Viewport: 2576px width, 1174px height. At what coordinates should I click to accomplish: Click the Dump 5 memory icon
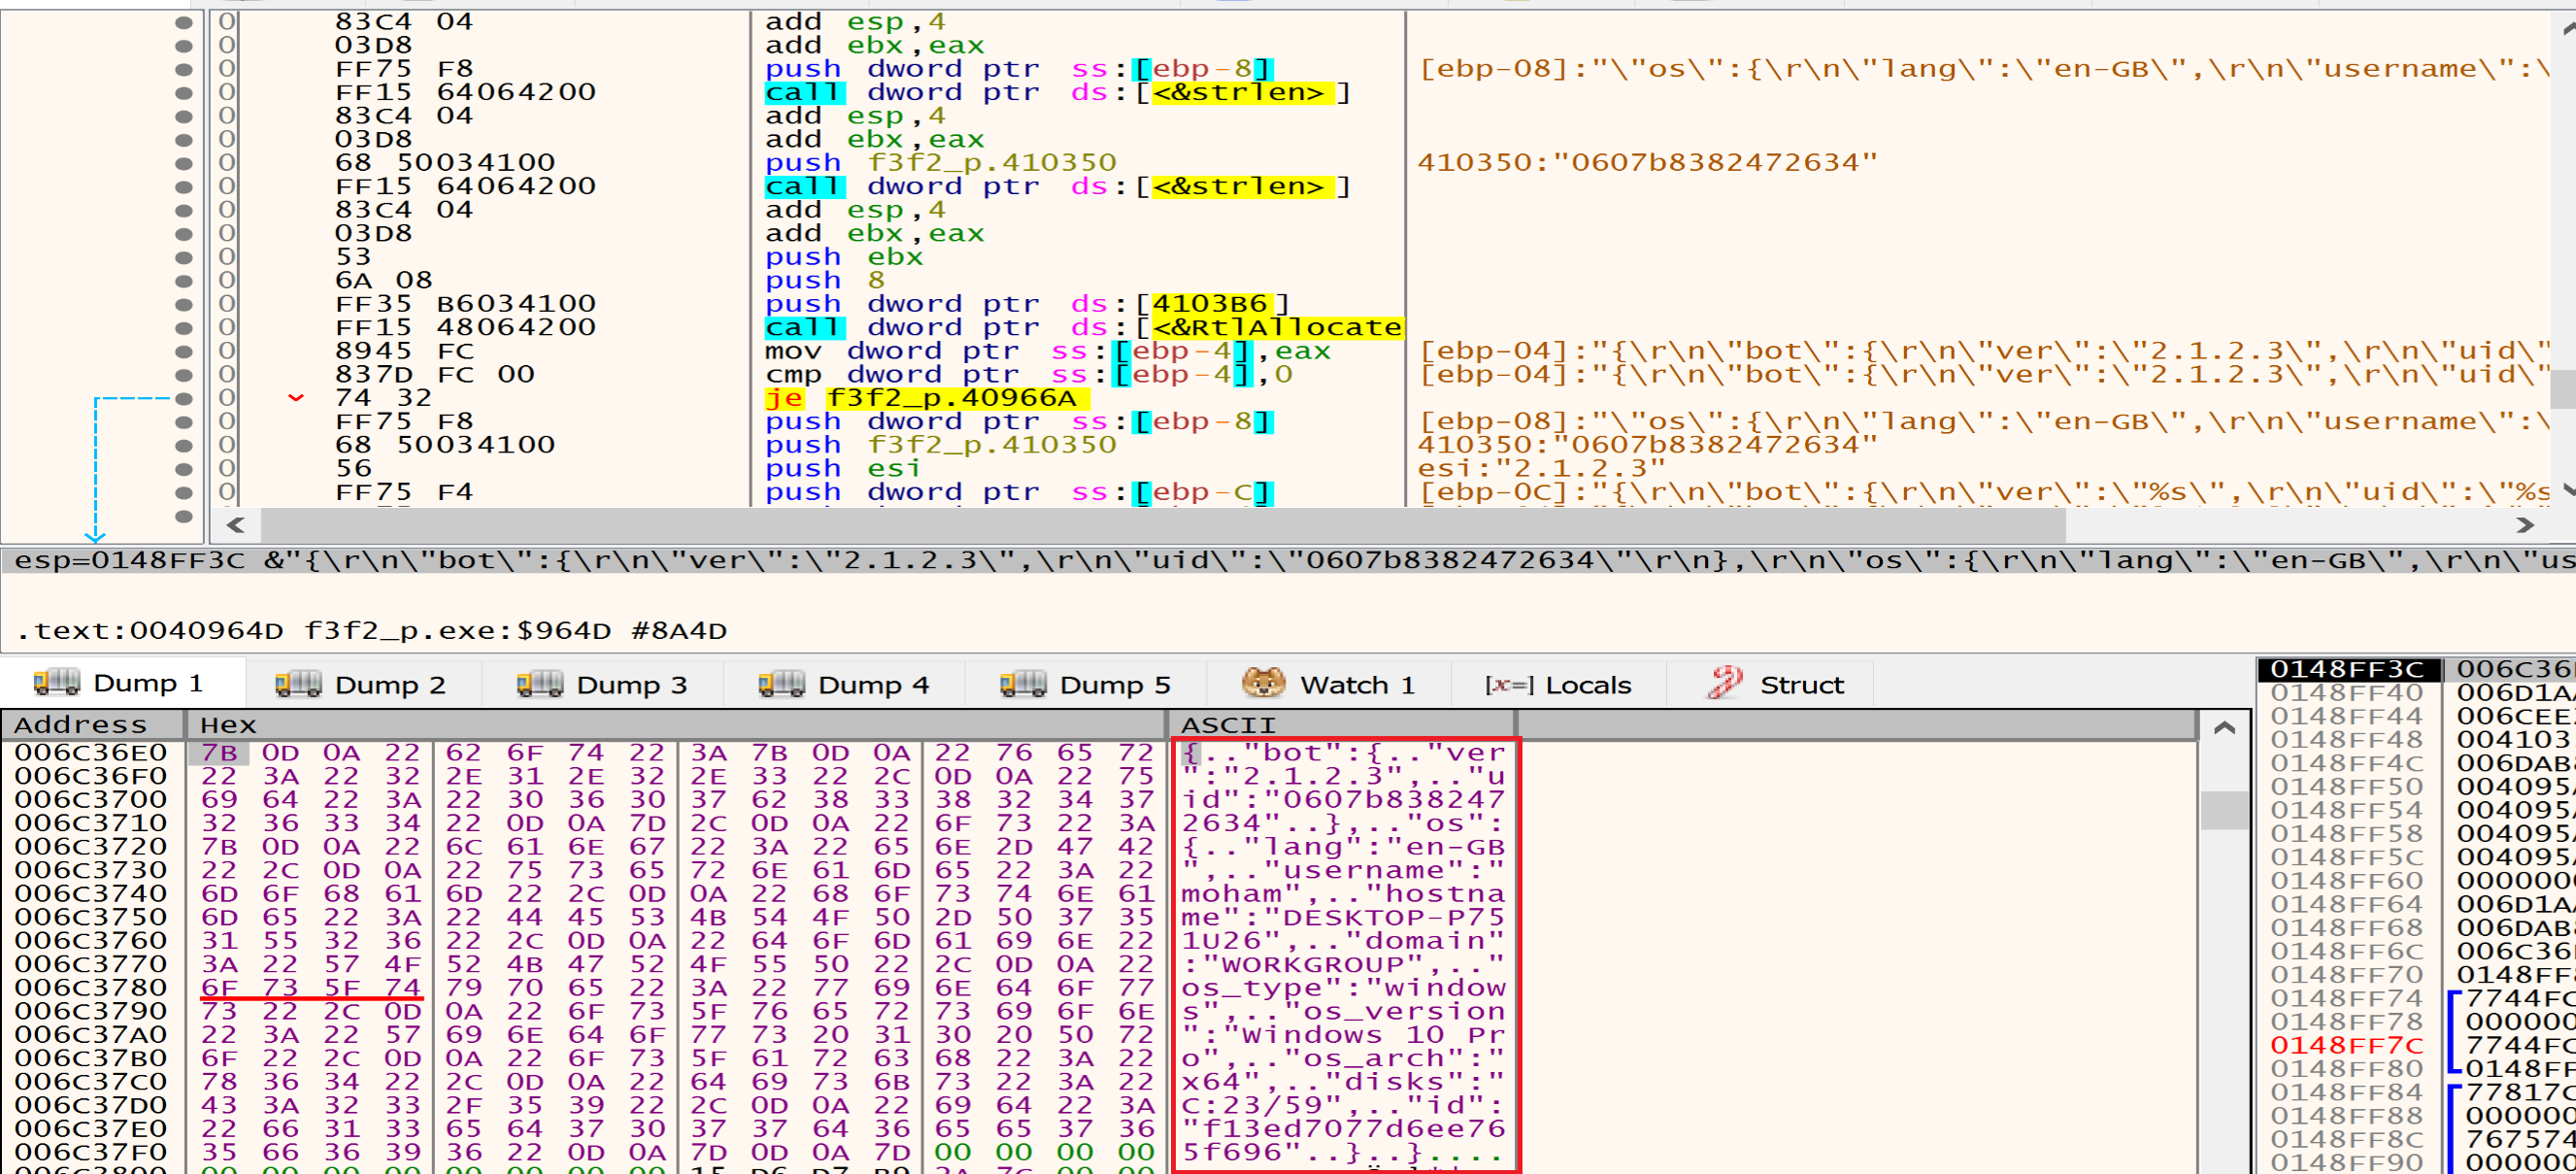pos(1022,683)
